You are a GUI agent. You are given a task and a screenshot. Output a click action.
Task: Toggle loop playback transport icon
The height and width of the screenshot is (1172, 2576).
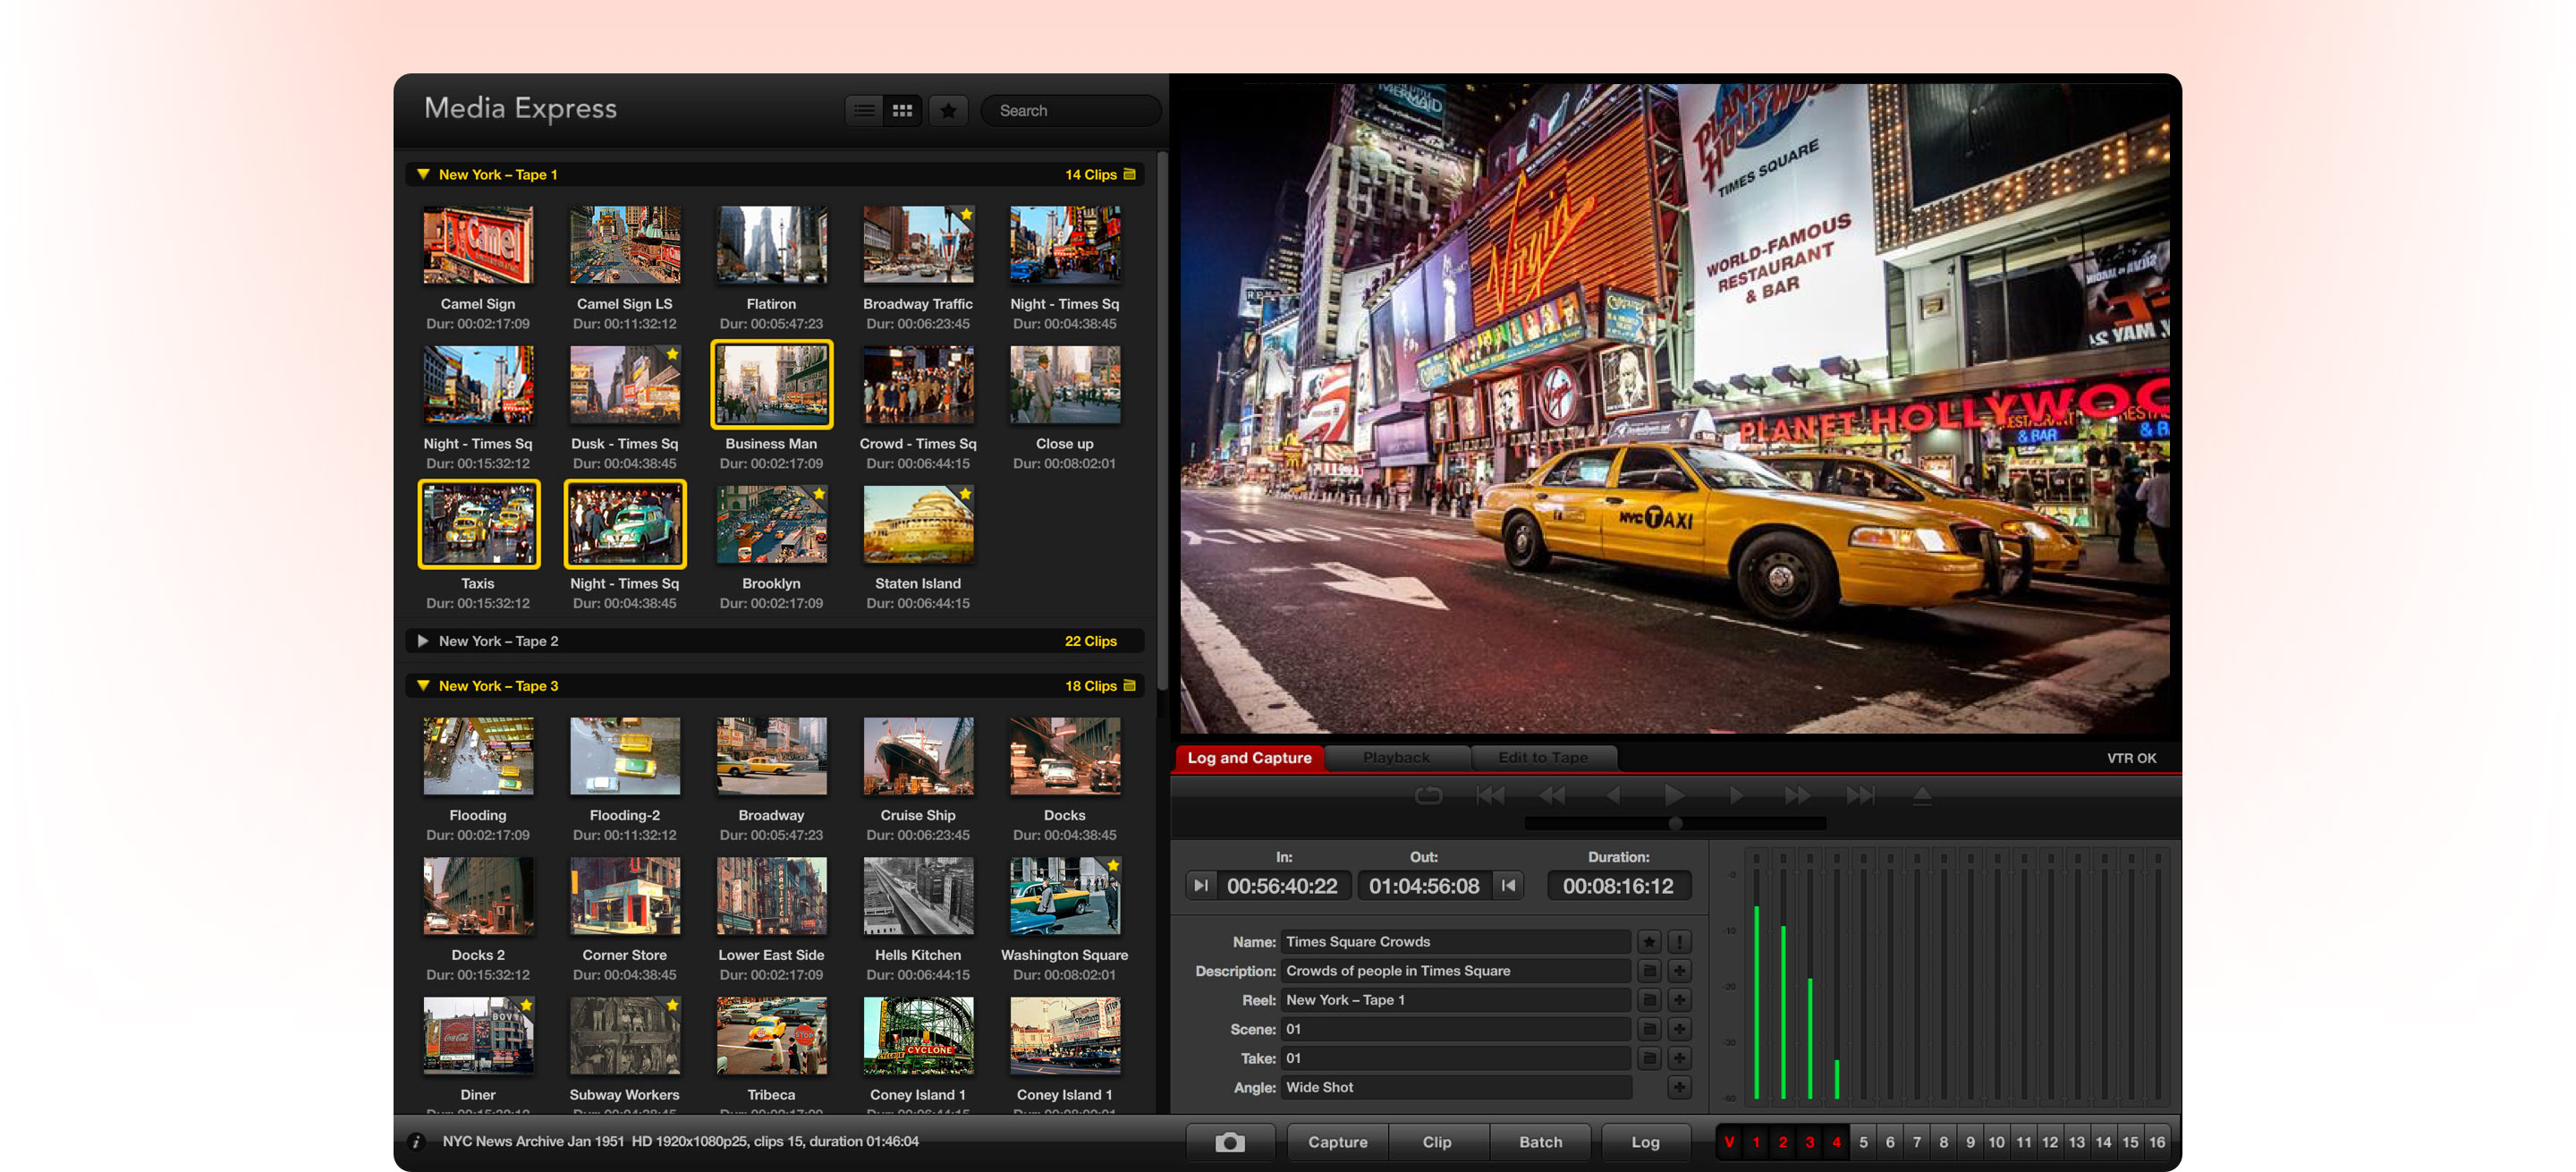[1428, 795]
